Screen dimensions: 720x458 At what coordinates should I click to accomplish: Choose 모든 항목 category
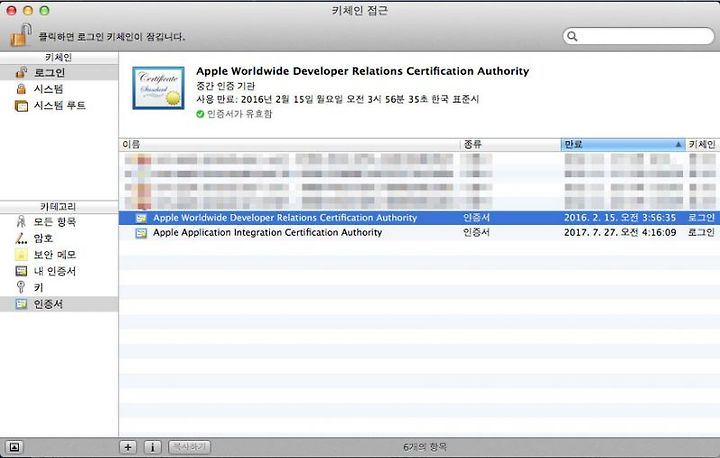tap(59, 222)
